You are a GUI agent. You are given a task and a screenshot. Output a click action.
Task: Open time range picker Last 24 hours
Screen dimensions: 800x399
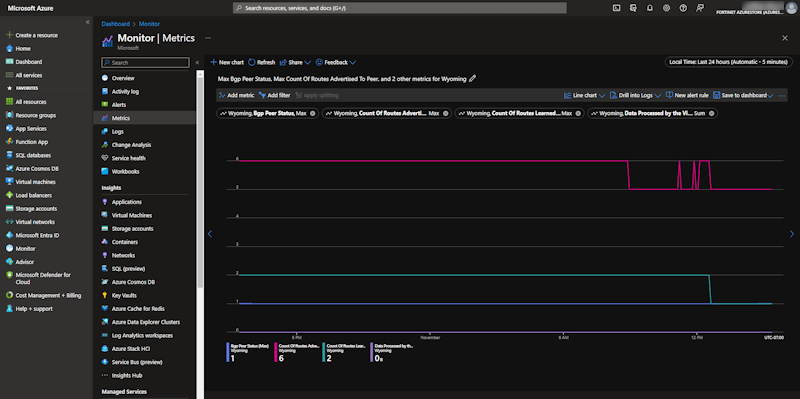[729, 62]
